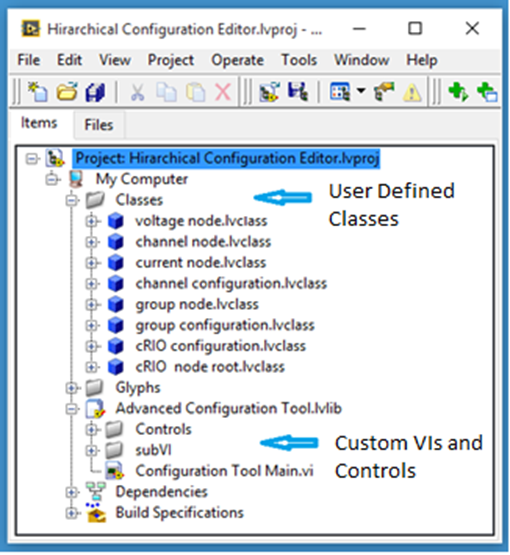Close the project window
Image resolution: width=510 pixels, height=555 pixels.
(x=472, y=28)
